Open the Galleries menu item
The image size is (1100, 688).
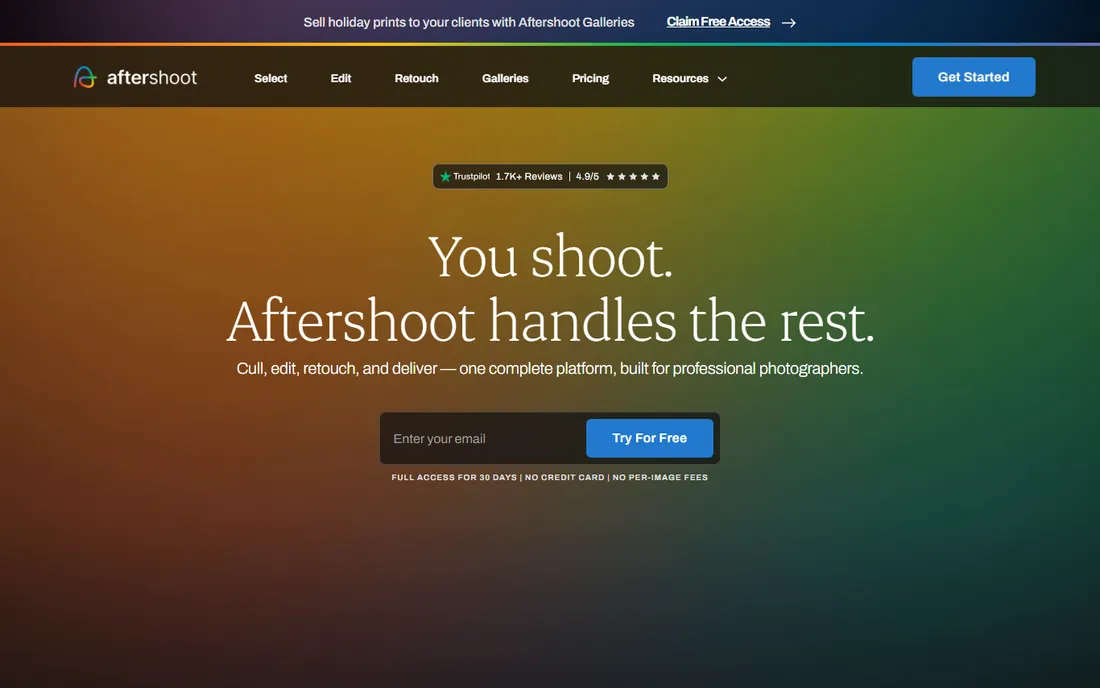(505, 79)
